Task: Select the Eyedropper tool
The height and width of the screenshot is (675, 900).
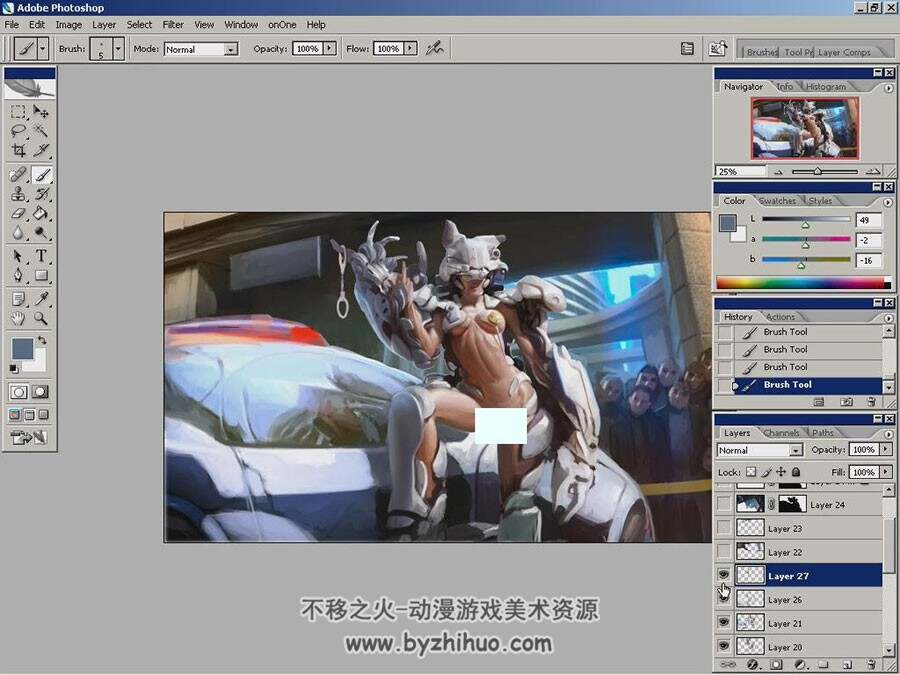Action: click(40, 298)
